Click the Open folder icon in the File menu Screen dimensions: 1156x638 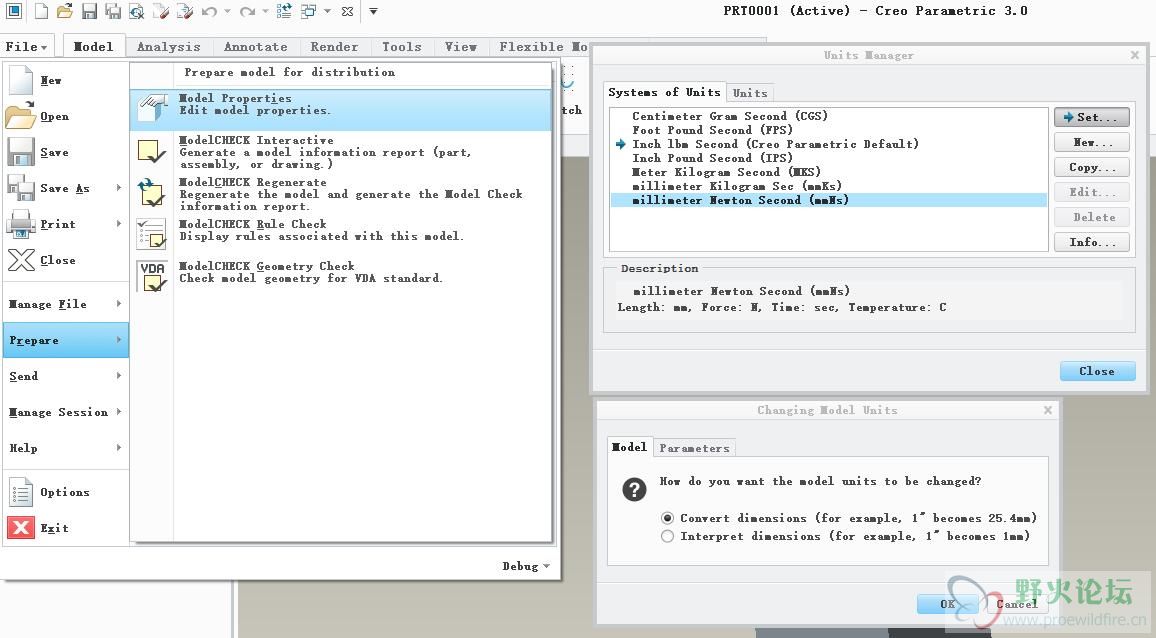pos(20,116)
